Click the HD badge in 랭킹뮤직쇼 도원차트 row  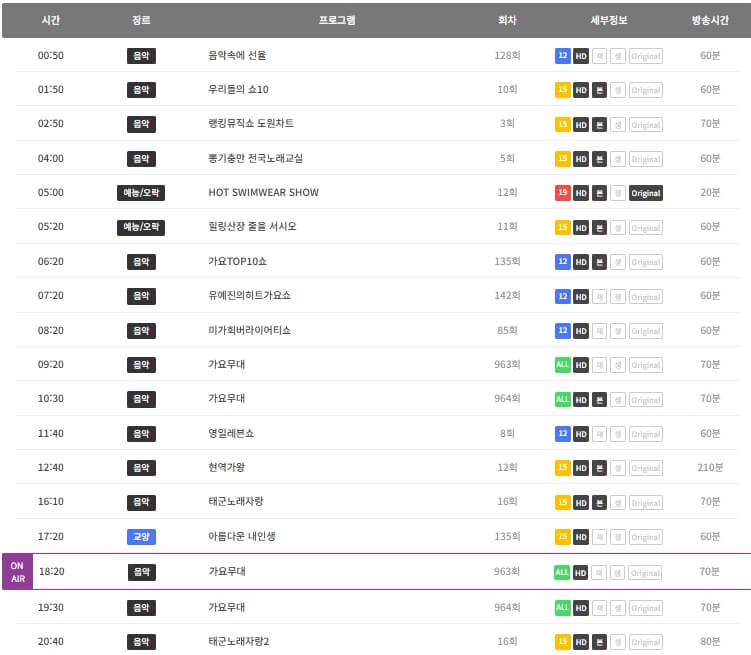[x=580, y=124]
